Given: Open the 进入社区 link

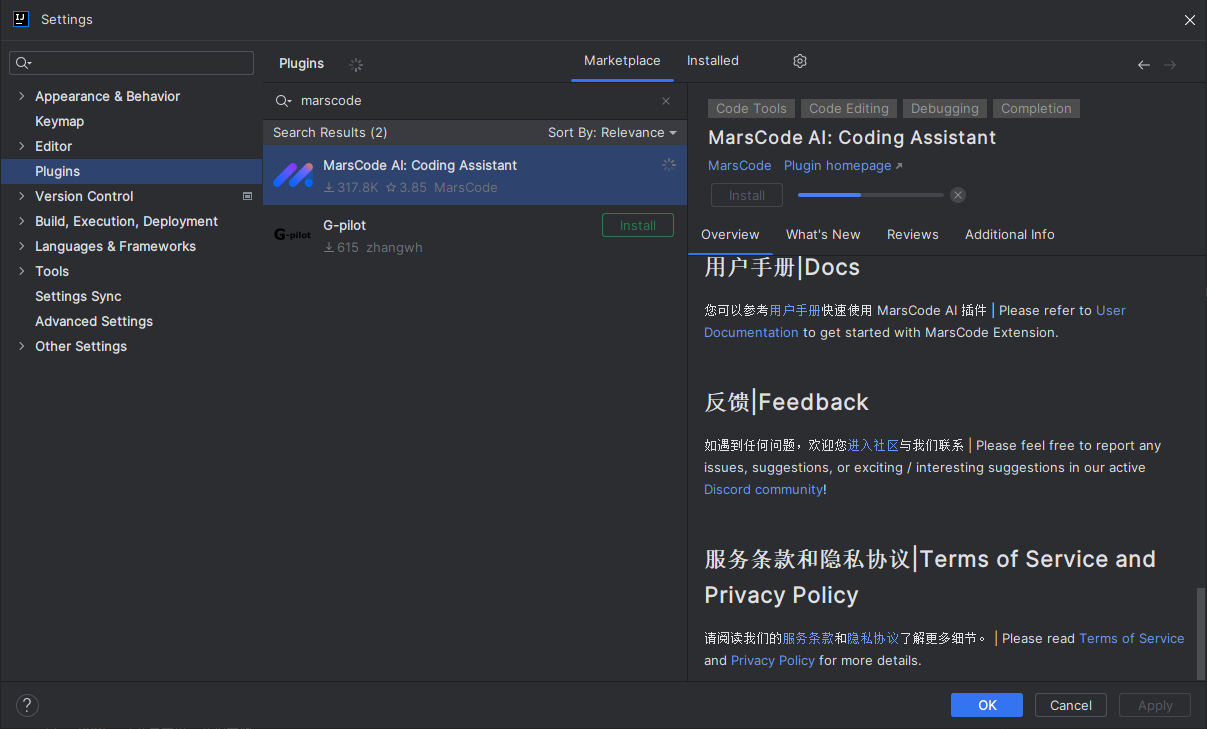Looking at the screenshot, I should 873,446.
